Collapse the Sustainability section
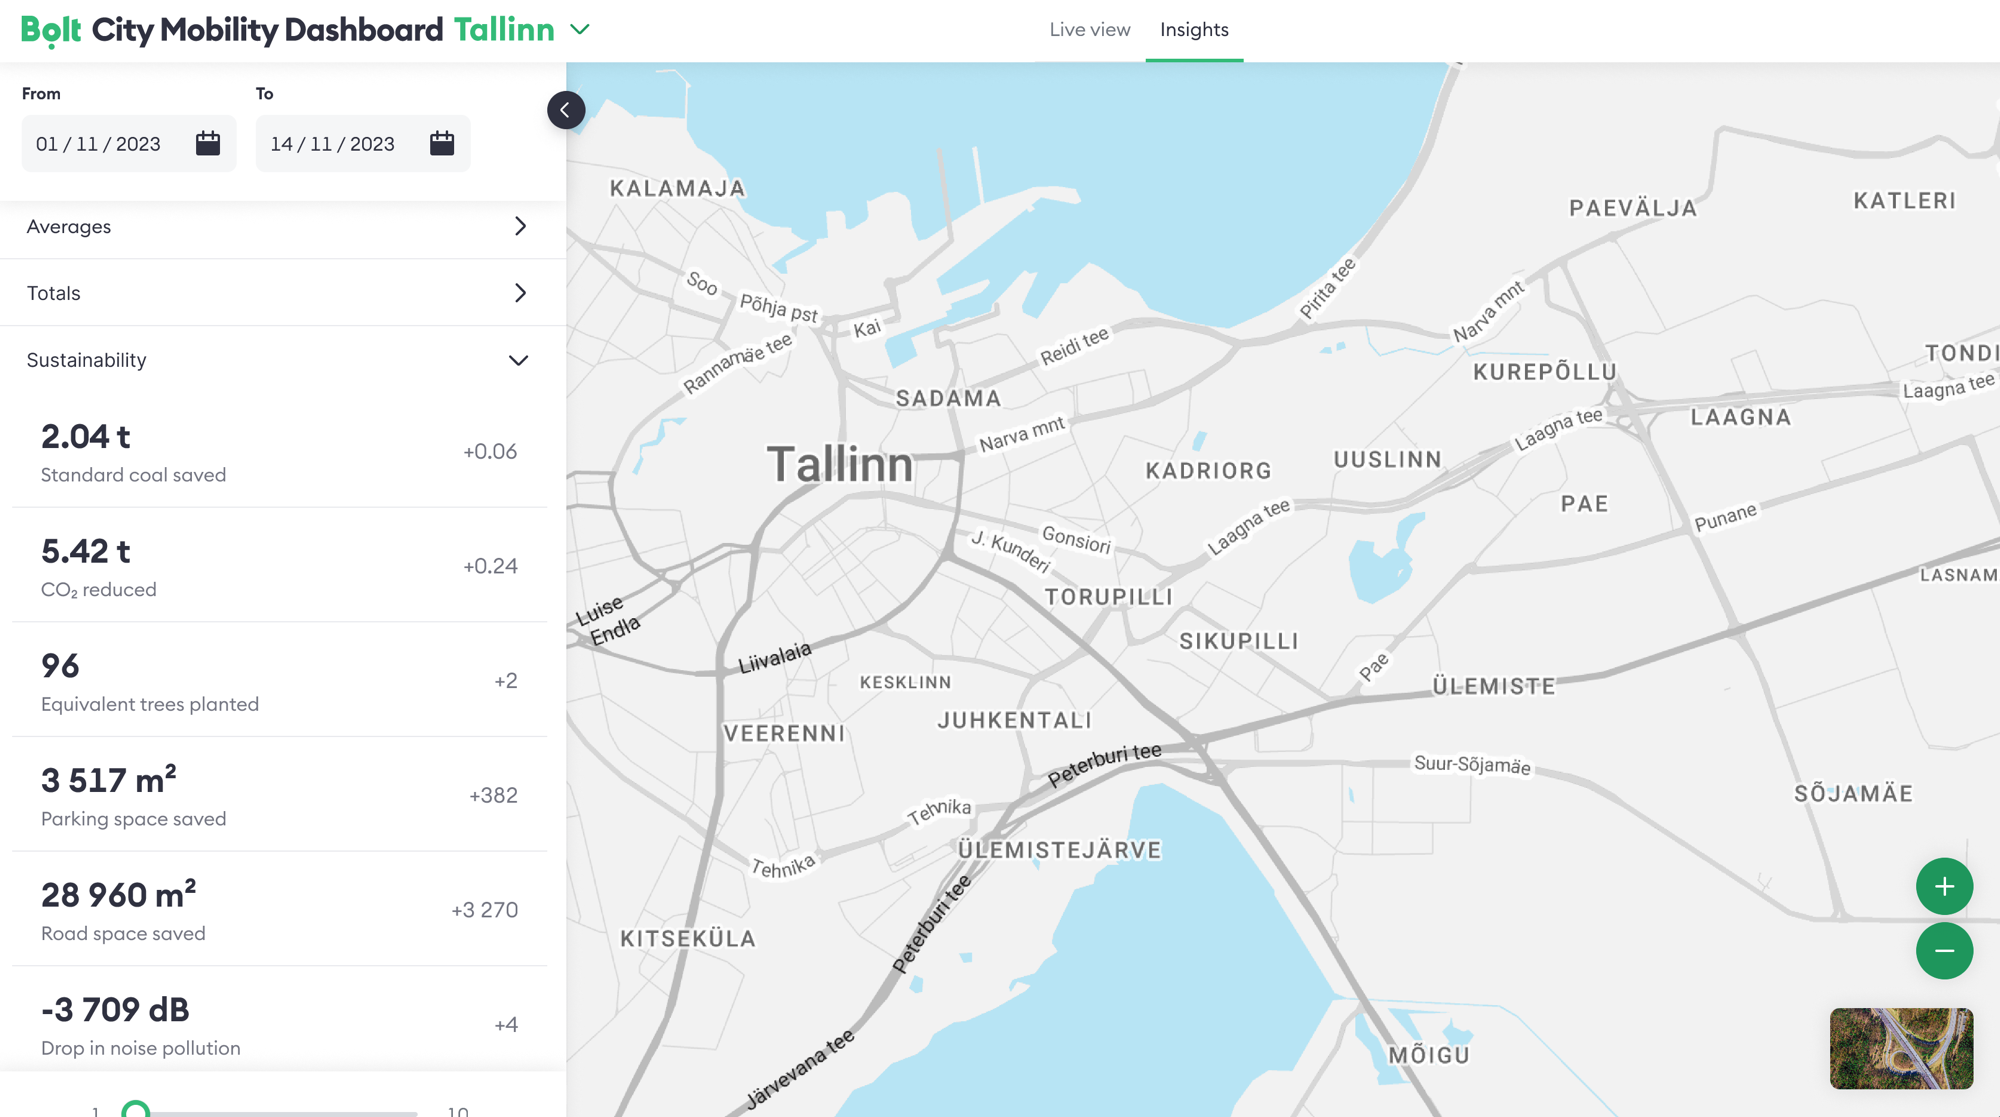 tap(283, 360)
